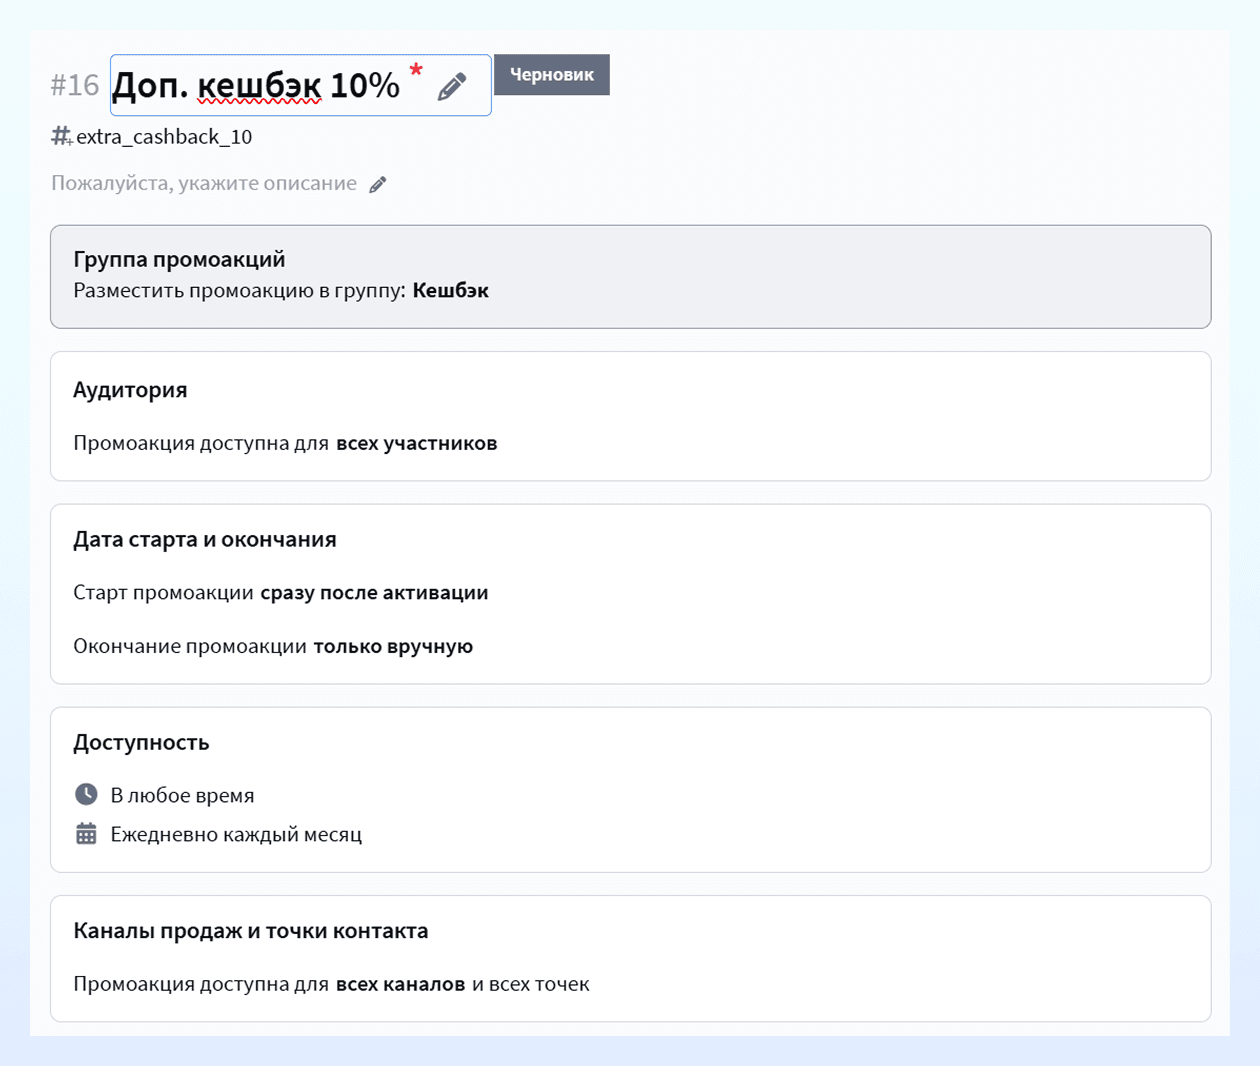Screen dimensions: 1260x1066
Task: Click the red required asterisk by title
Action: pyautogui.click(x=416, y=71)
